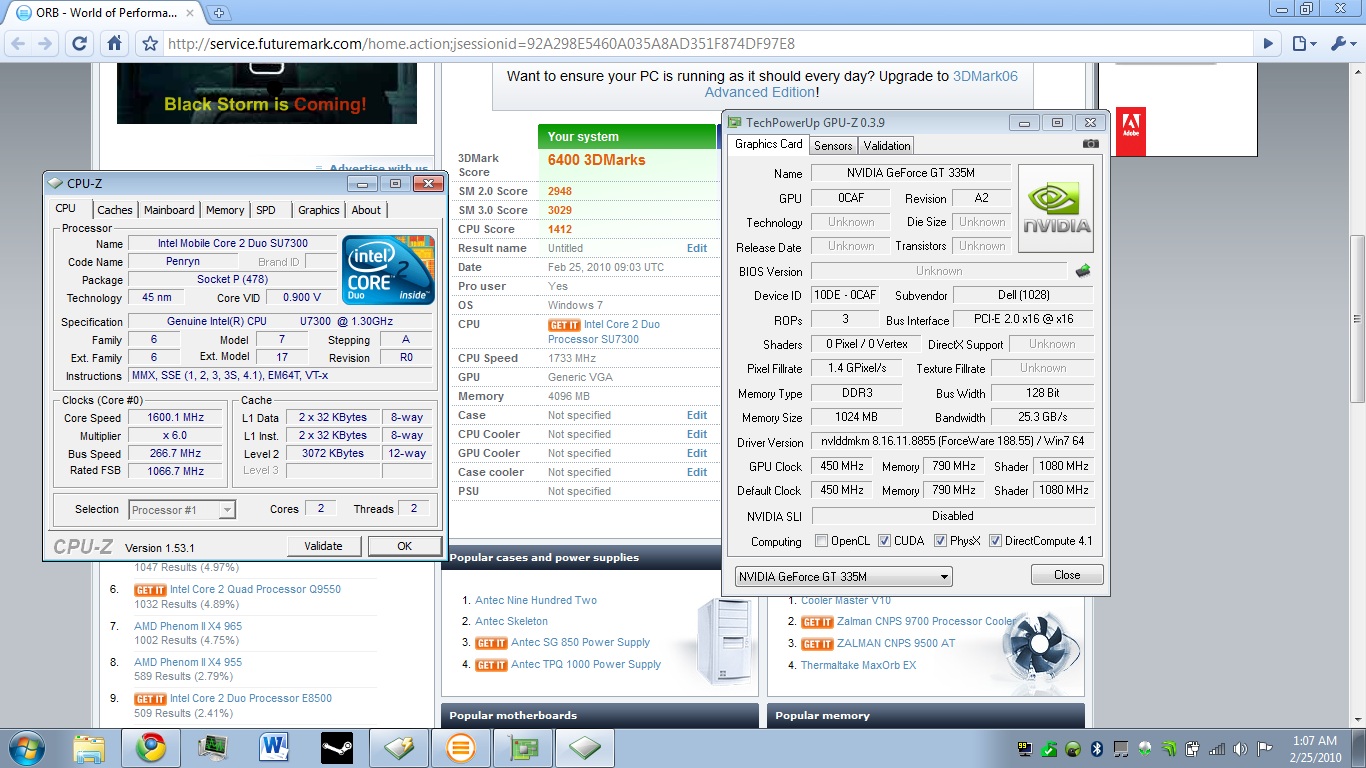Reload the Futuremark page

click(80, 44)
